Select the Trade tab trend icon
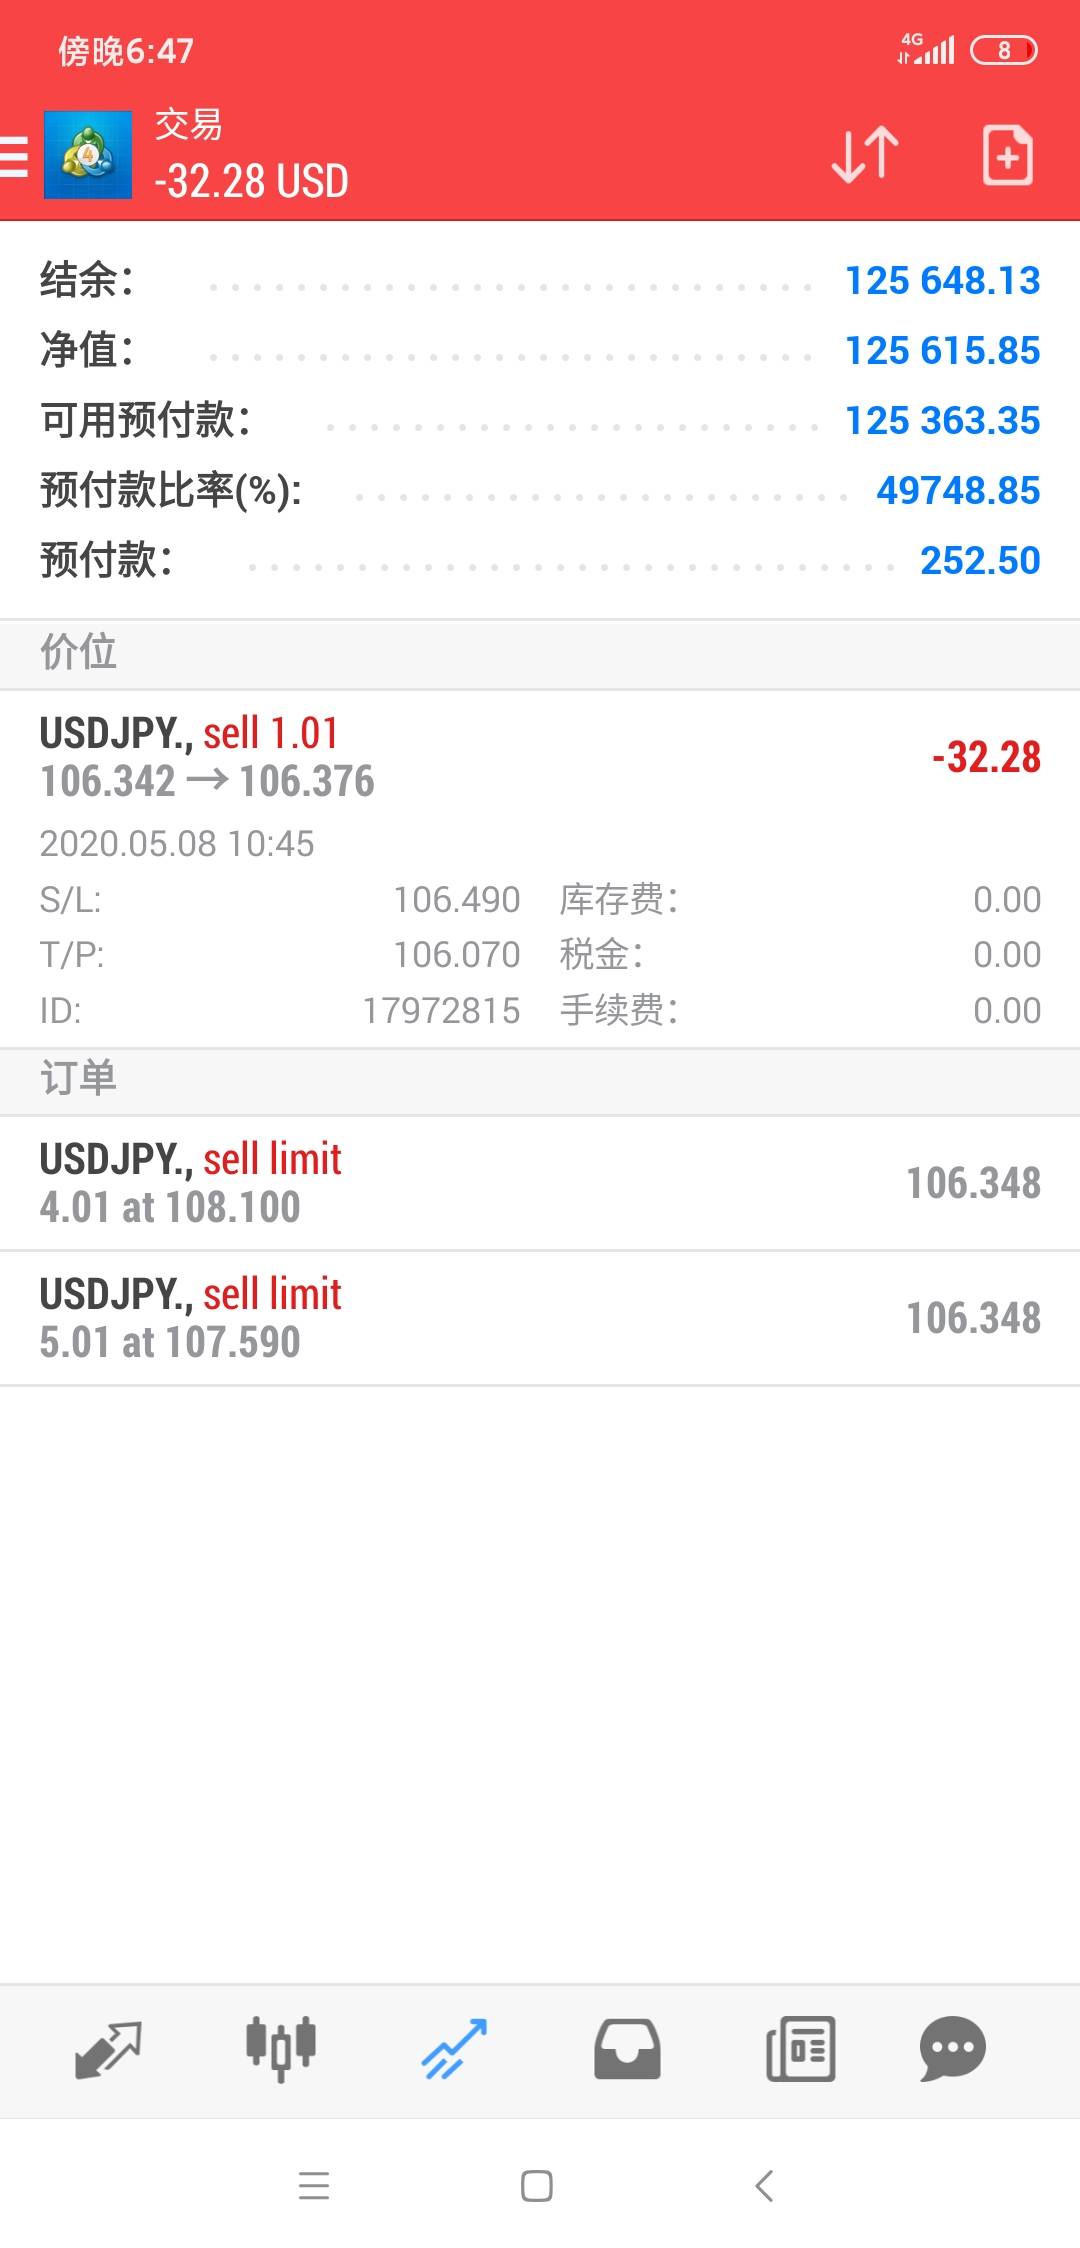Viewport: 1080px width, 2248px height. click(454, 2048)
